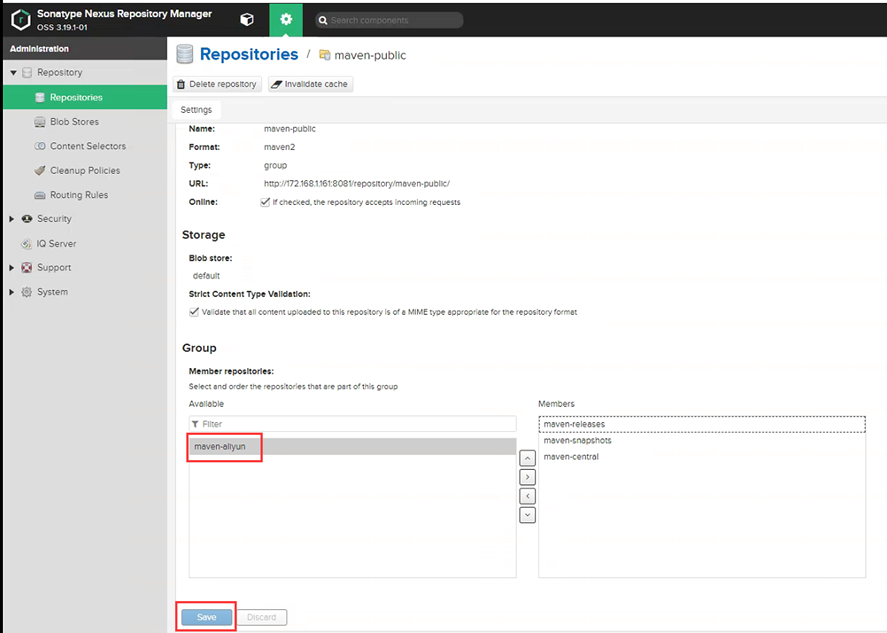Focus the Available repositories Filter field

352,424
